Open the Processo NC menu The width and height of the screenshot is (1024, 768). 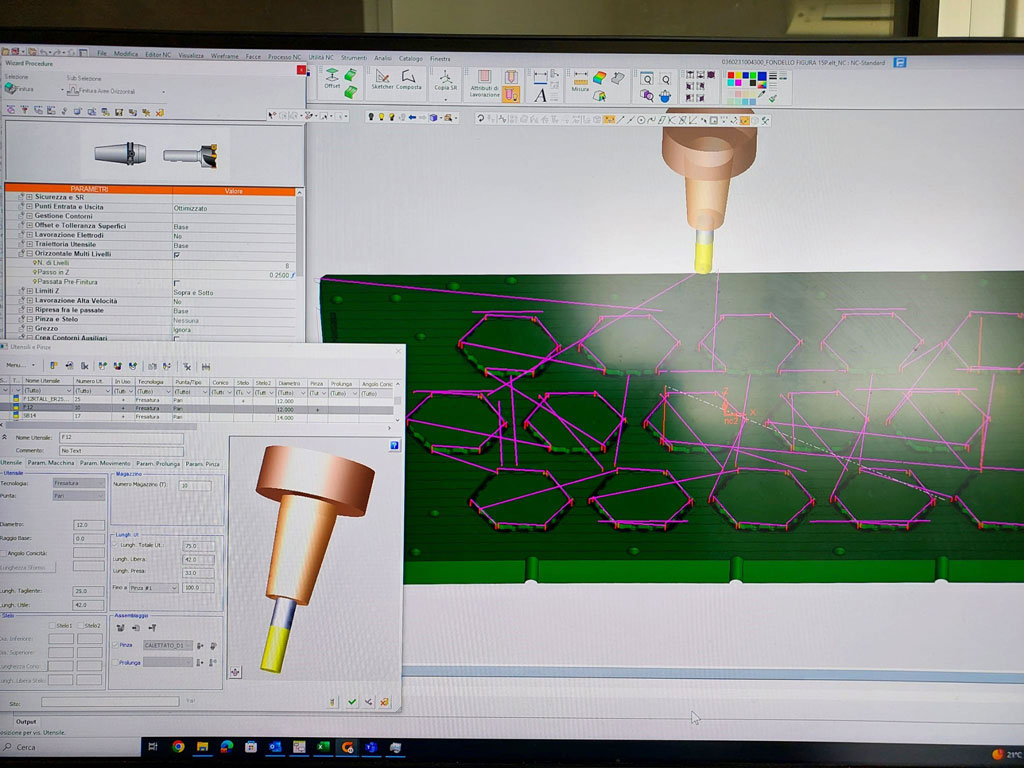pyautogui.click(x=284, y=57)
